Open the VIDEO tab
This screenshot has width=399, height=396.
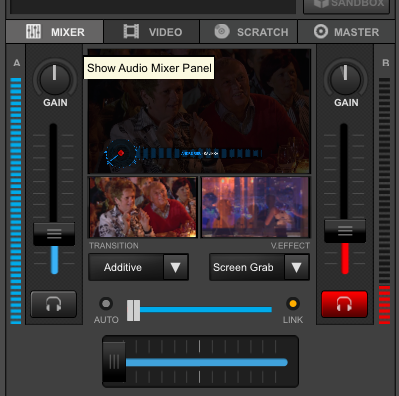(x=152, y=32)
